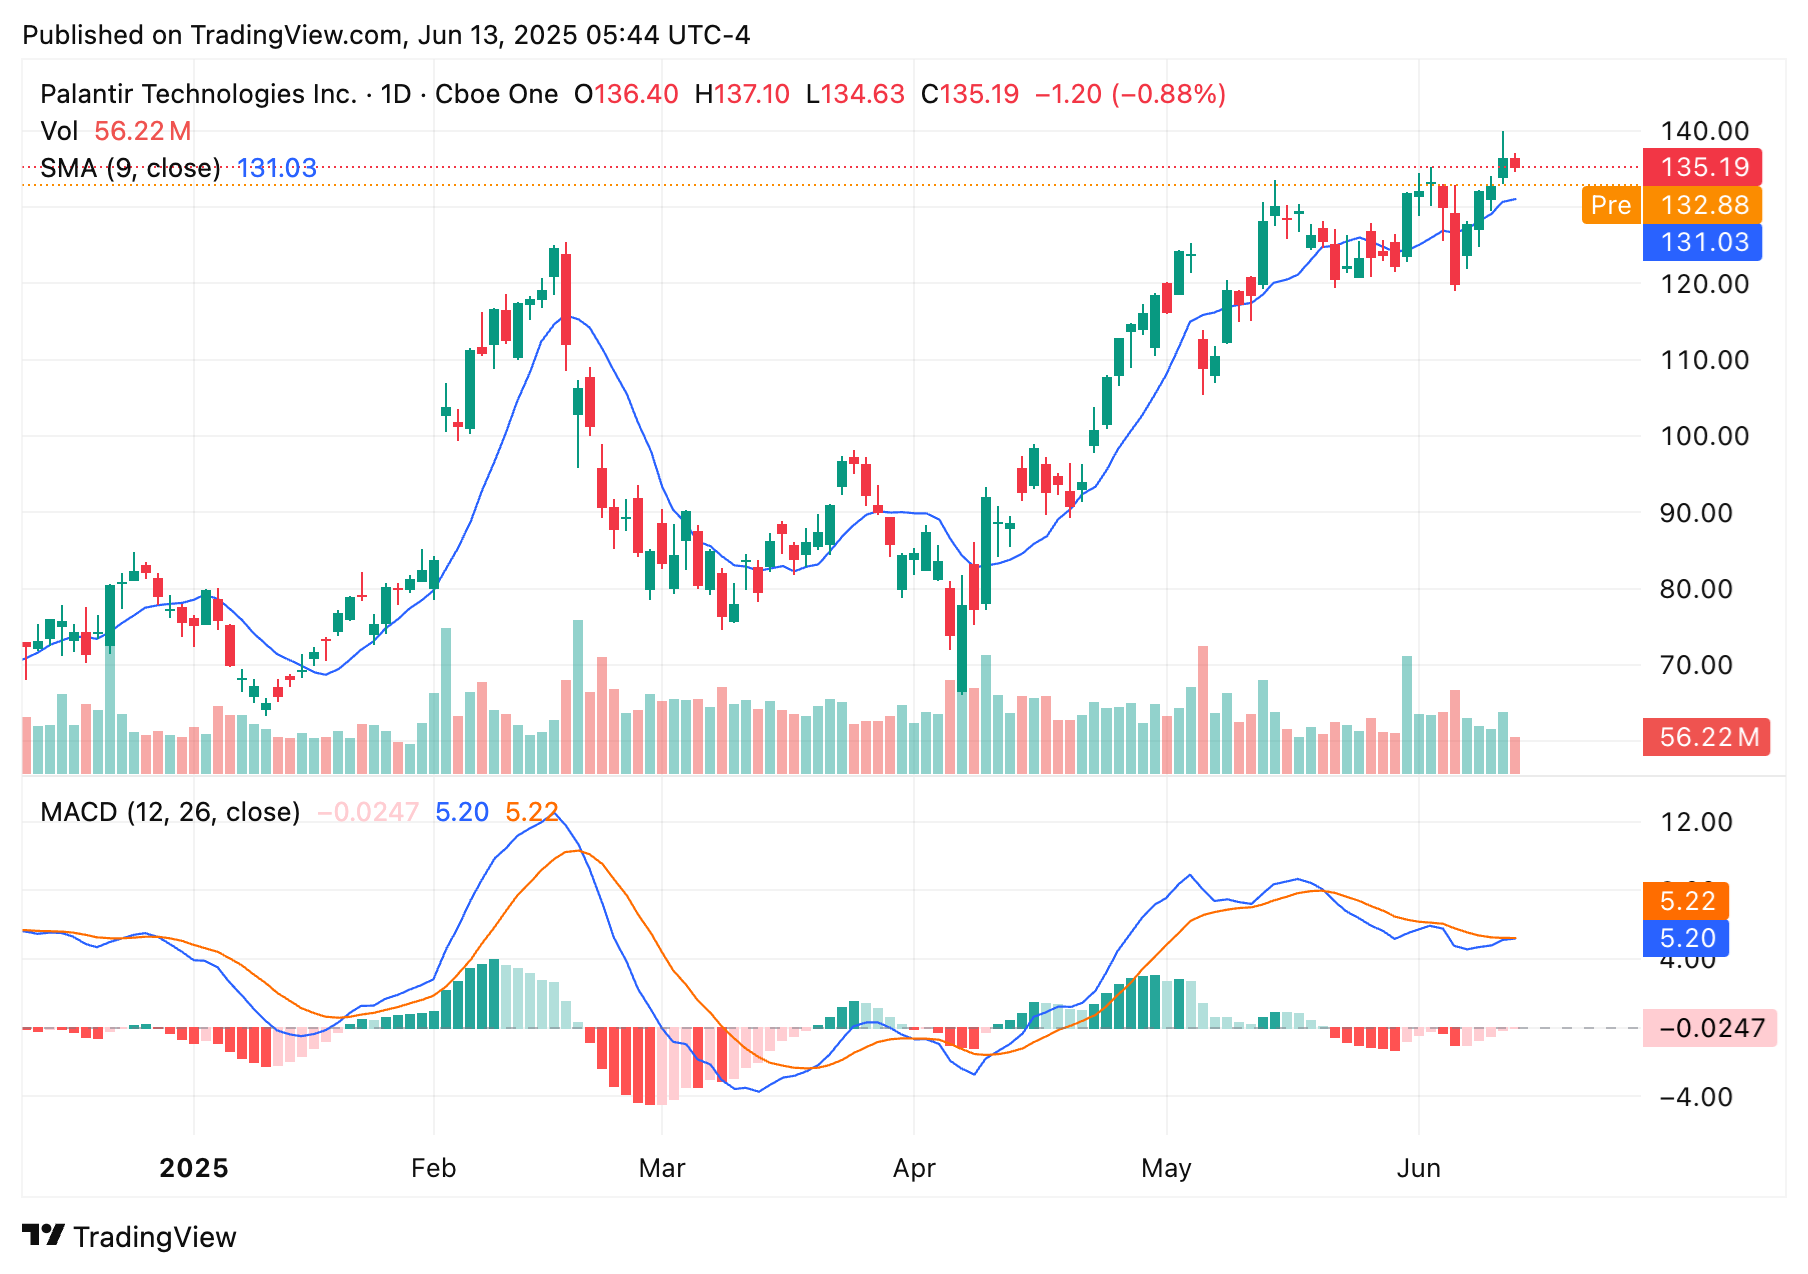Click the Vol legend value 56.22 M
The height and width of the screenshot is (1274, 1808).
143,131
